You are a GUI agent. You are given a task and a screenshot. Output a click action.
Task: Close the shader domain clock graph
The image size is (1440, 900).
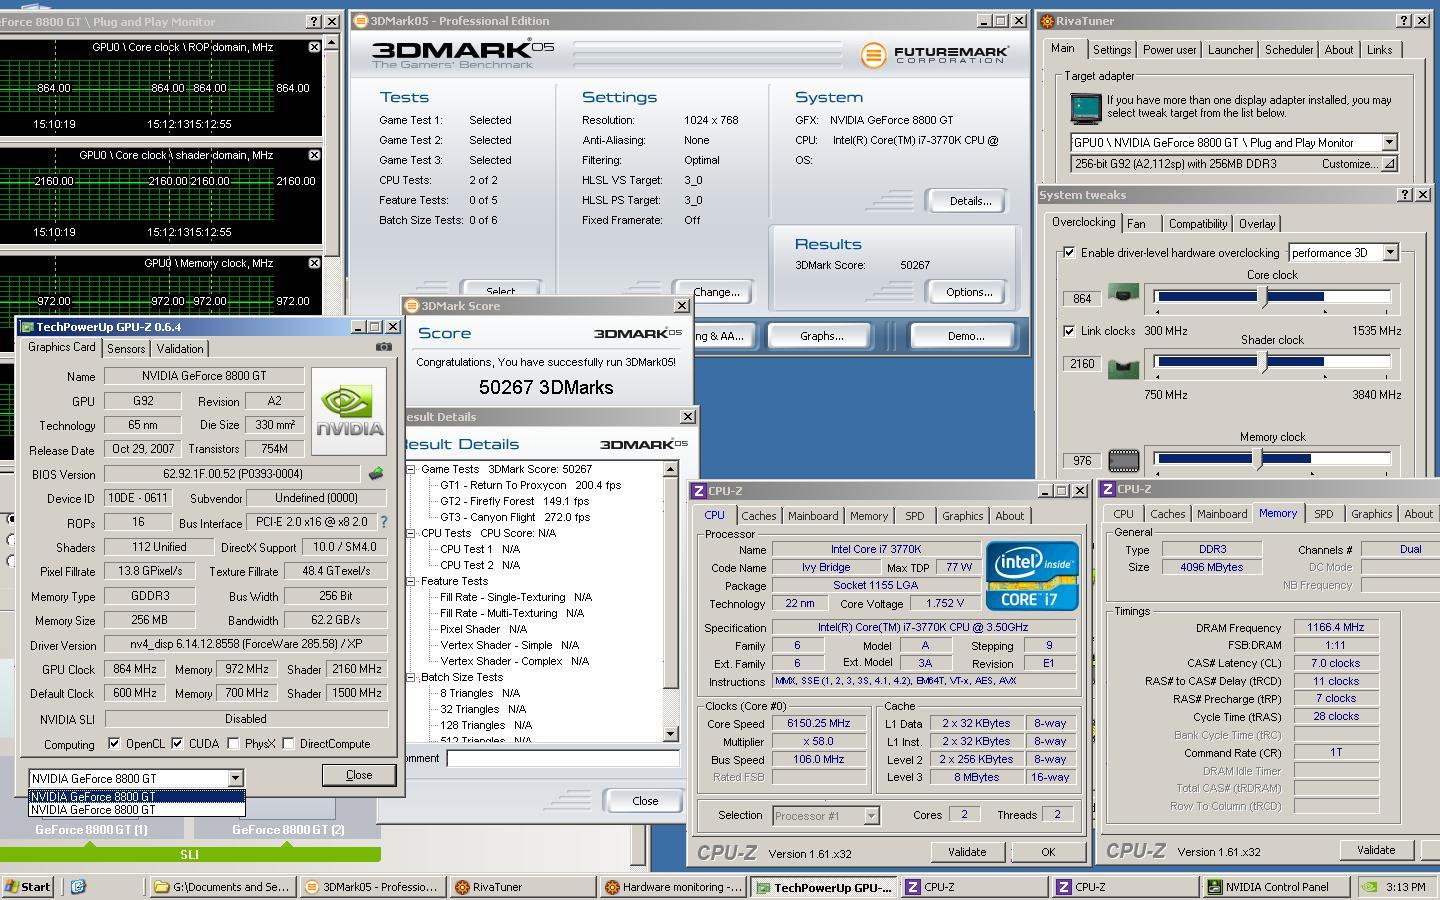pyautogui.click(x=314, y=155)
